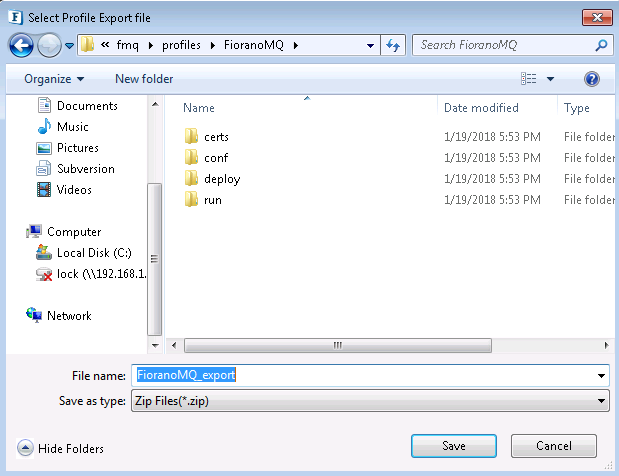Select the profiles breadcrumb segment
The image size is (619, 476).
point(181,45)
